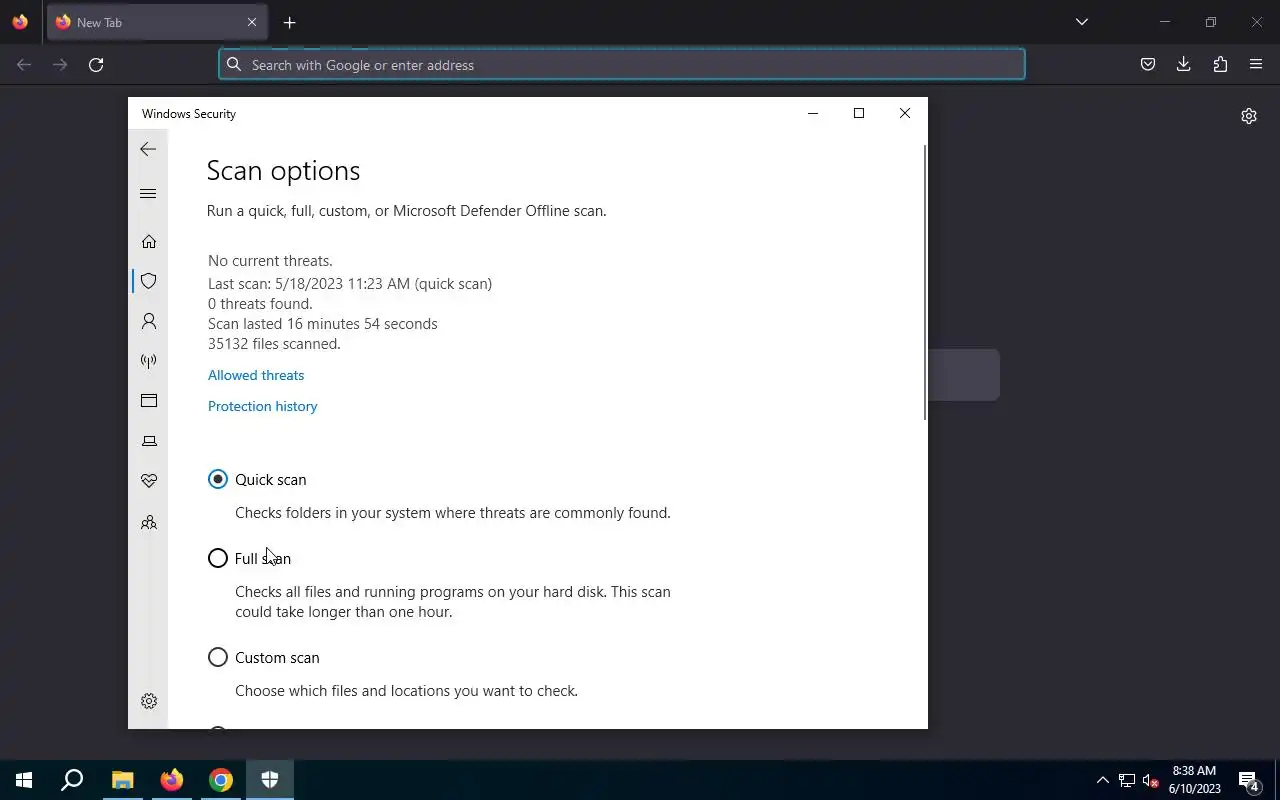The image size is (1280, 800).
Task: Open the Home section in Windows Security
Action: click(x=149, y=241)
